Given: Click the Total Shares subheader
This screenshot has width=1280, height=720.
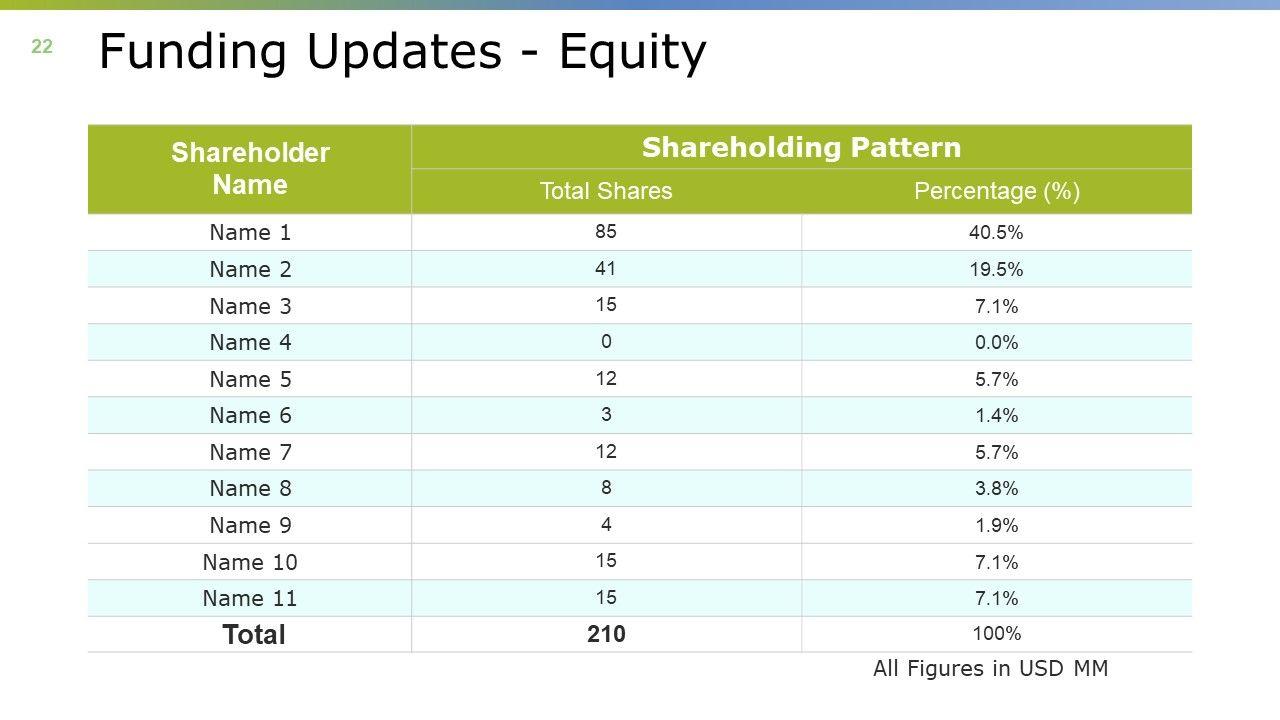Looking at the screenshot, I should coord(606,191).
